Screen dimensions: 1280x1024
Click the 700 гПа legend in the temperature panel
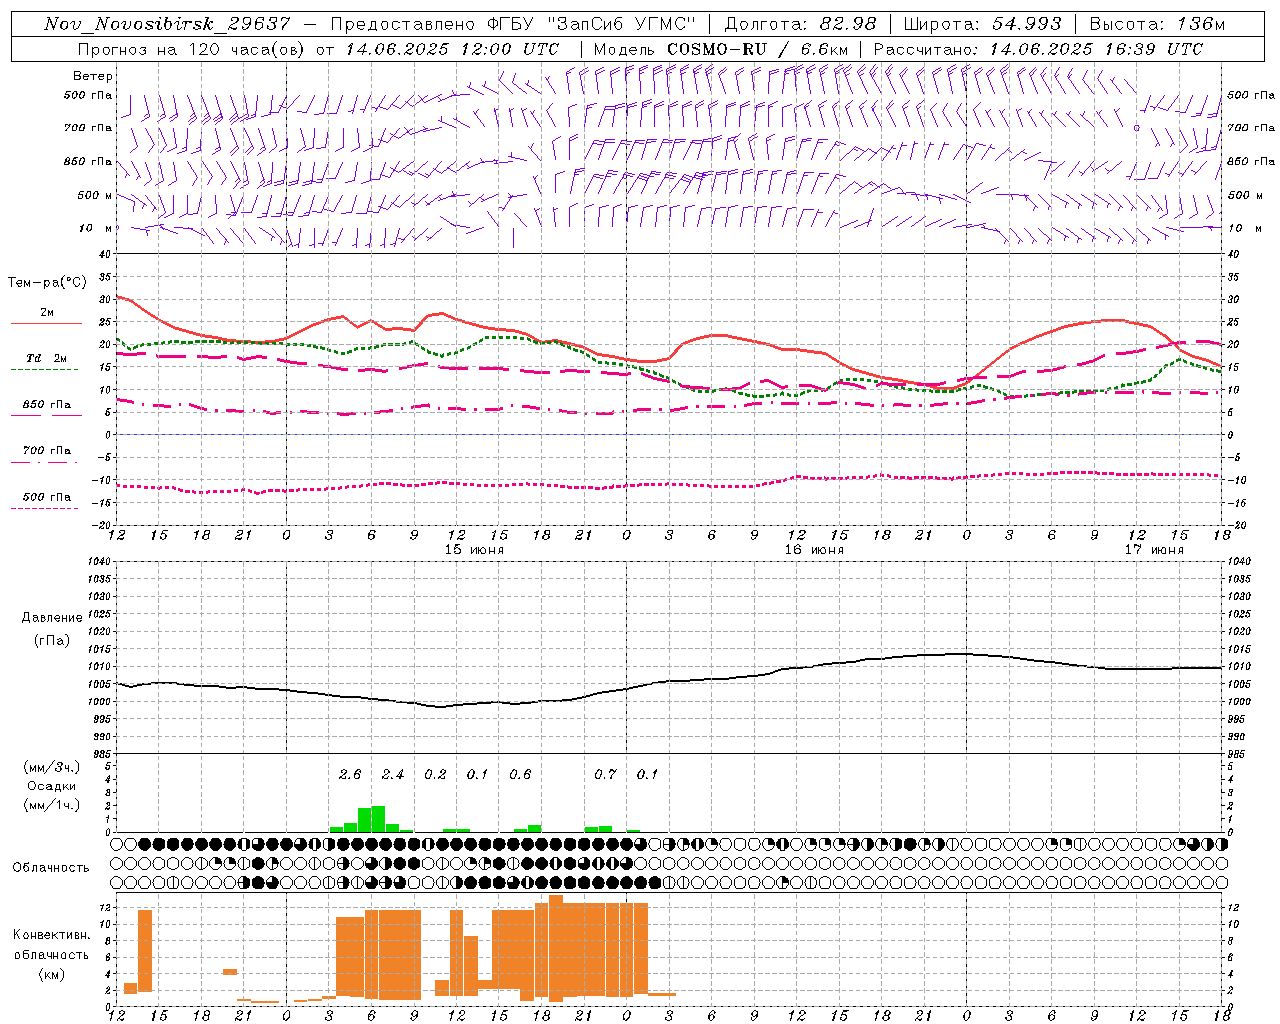[47, 451]
